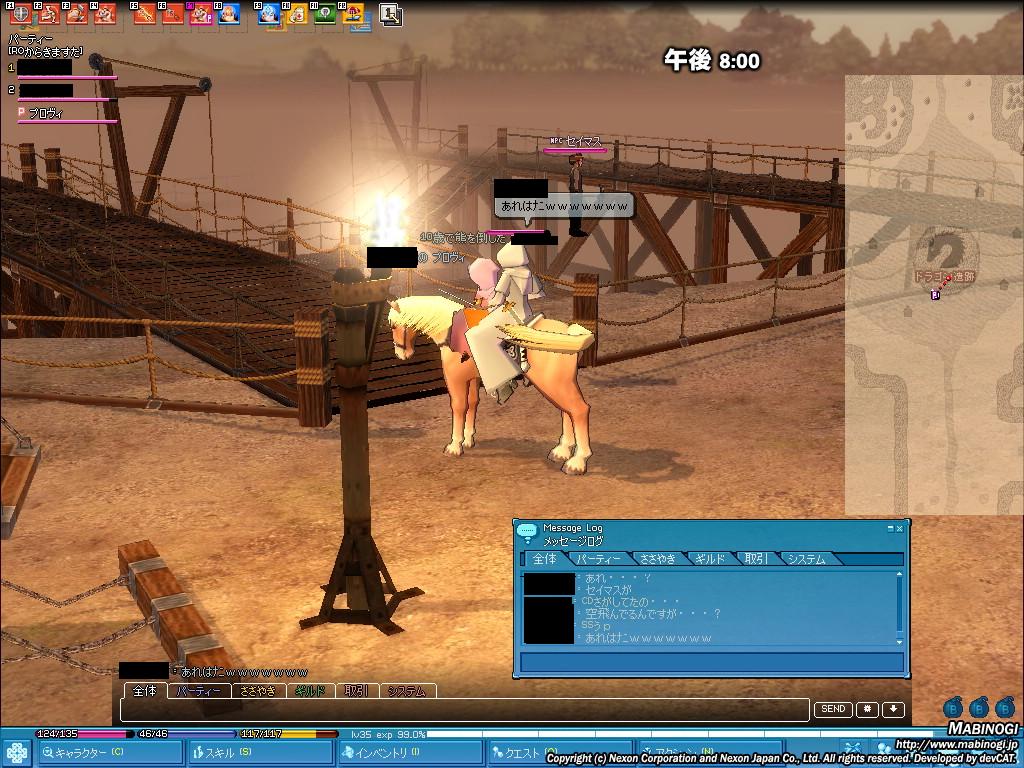The width and height of the screenshot is (1024, 768).
Task: Click the log line セイマスが
Action: 608,590
